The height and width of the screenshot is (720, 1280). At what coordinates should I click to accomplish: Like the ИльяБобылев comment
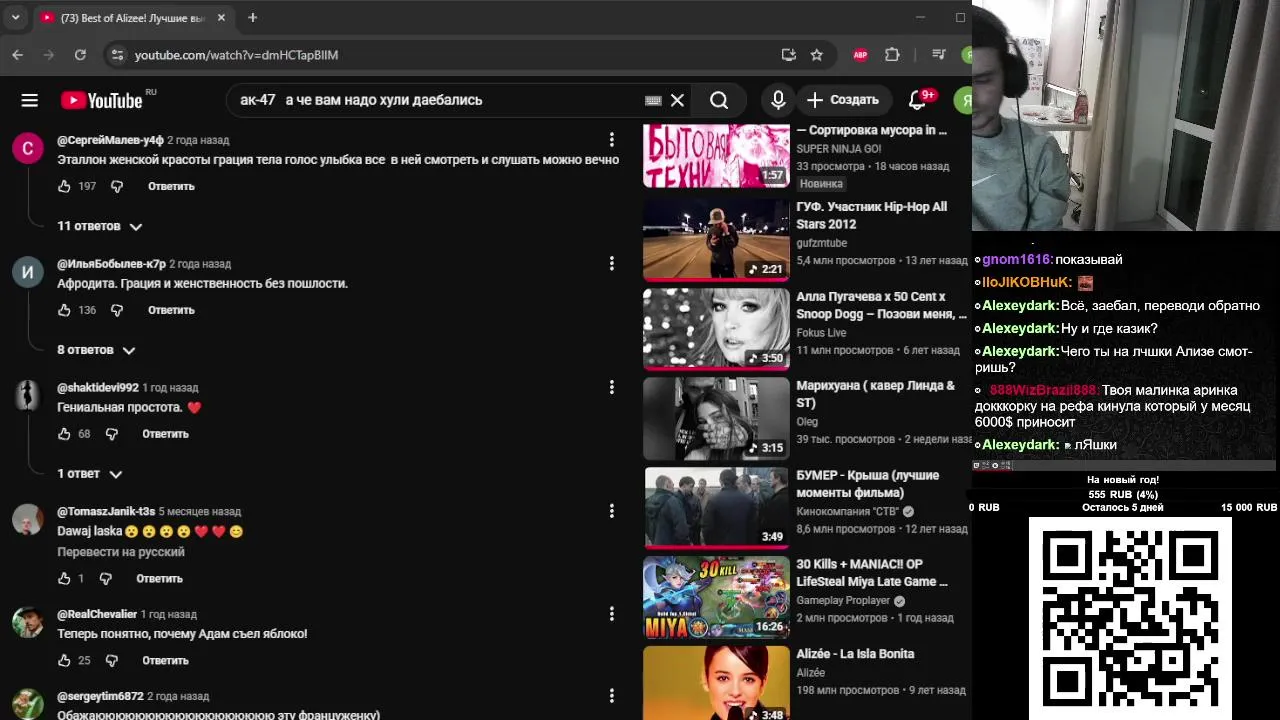[x=64, y=310]
